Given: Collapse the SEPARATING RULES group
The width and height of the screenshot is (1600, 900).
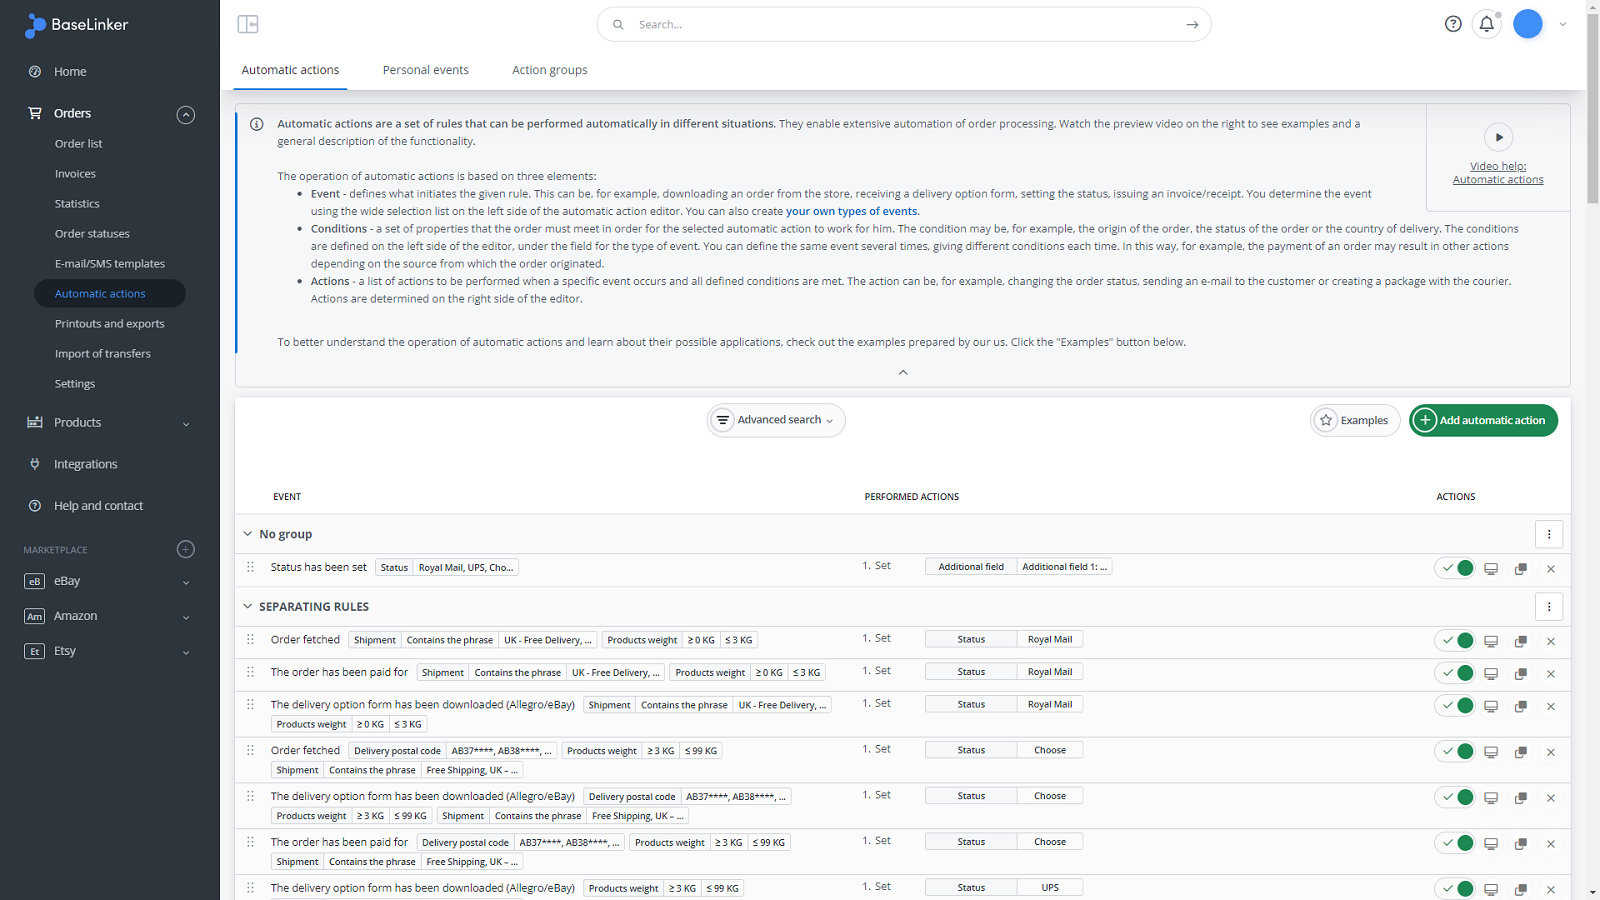Looking at the screenshot, I should (x=248, y=606).
